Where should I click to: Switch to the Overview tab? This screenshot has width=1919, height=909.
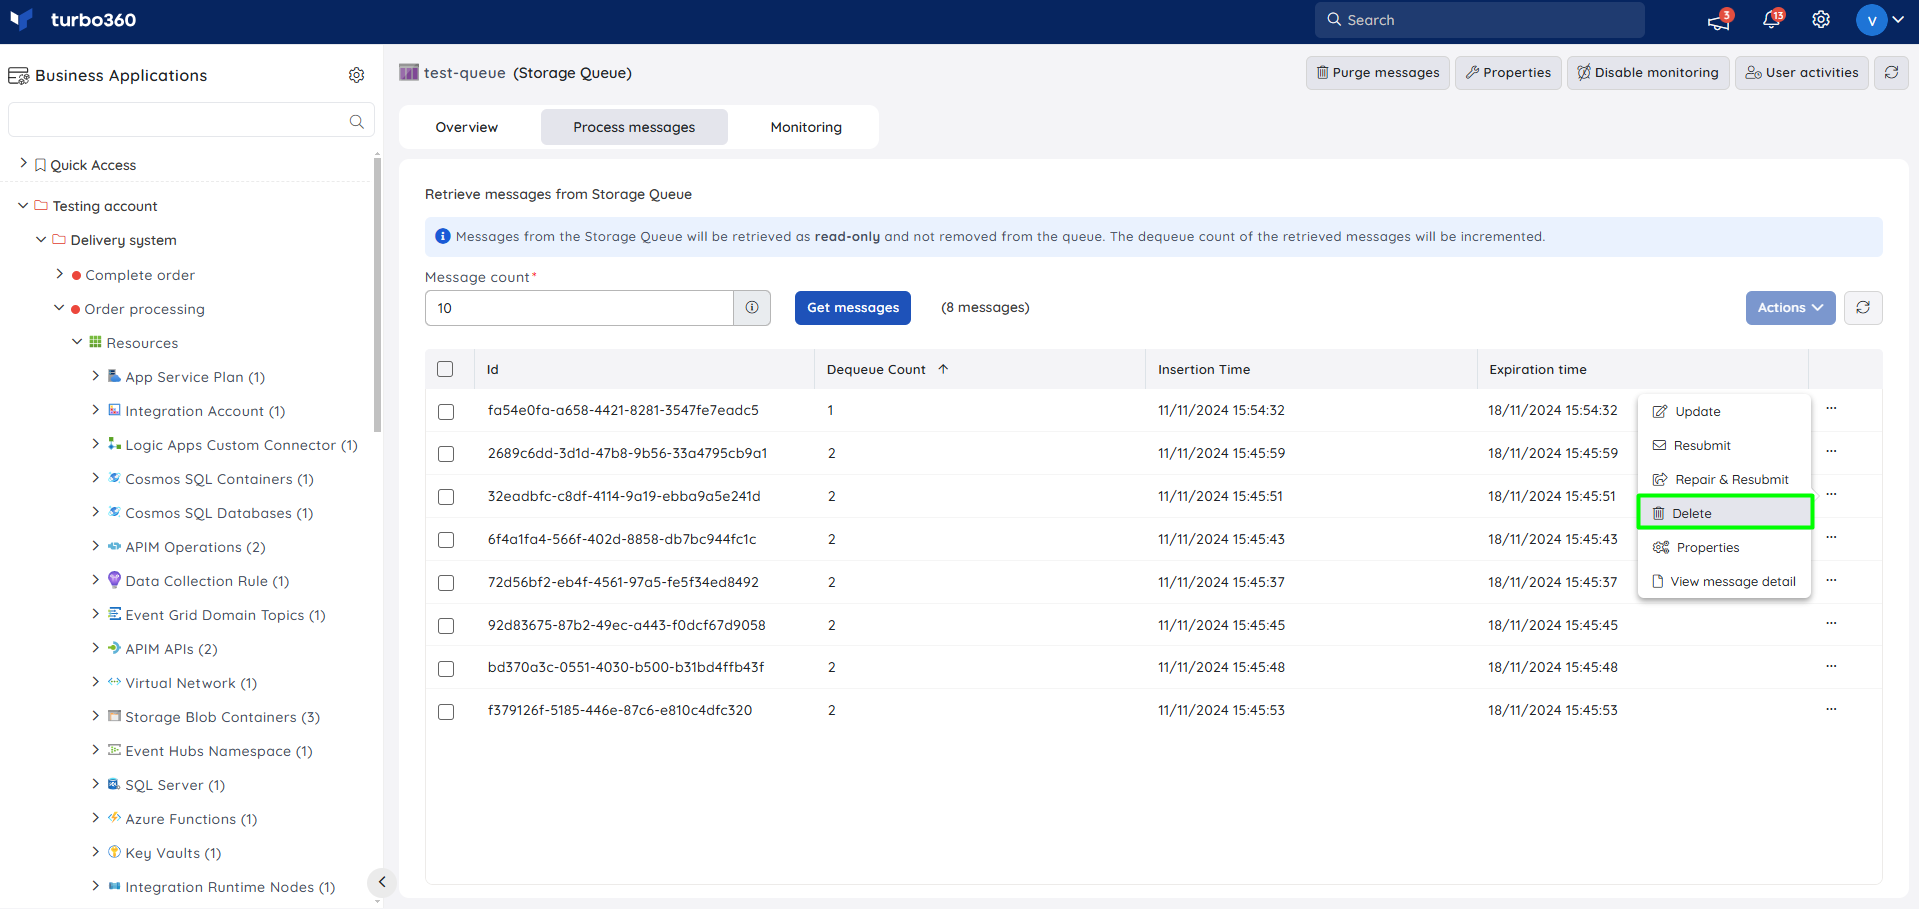(467, 127)
